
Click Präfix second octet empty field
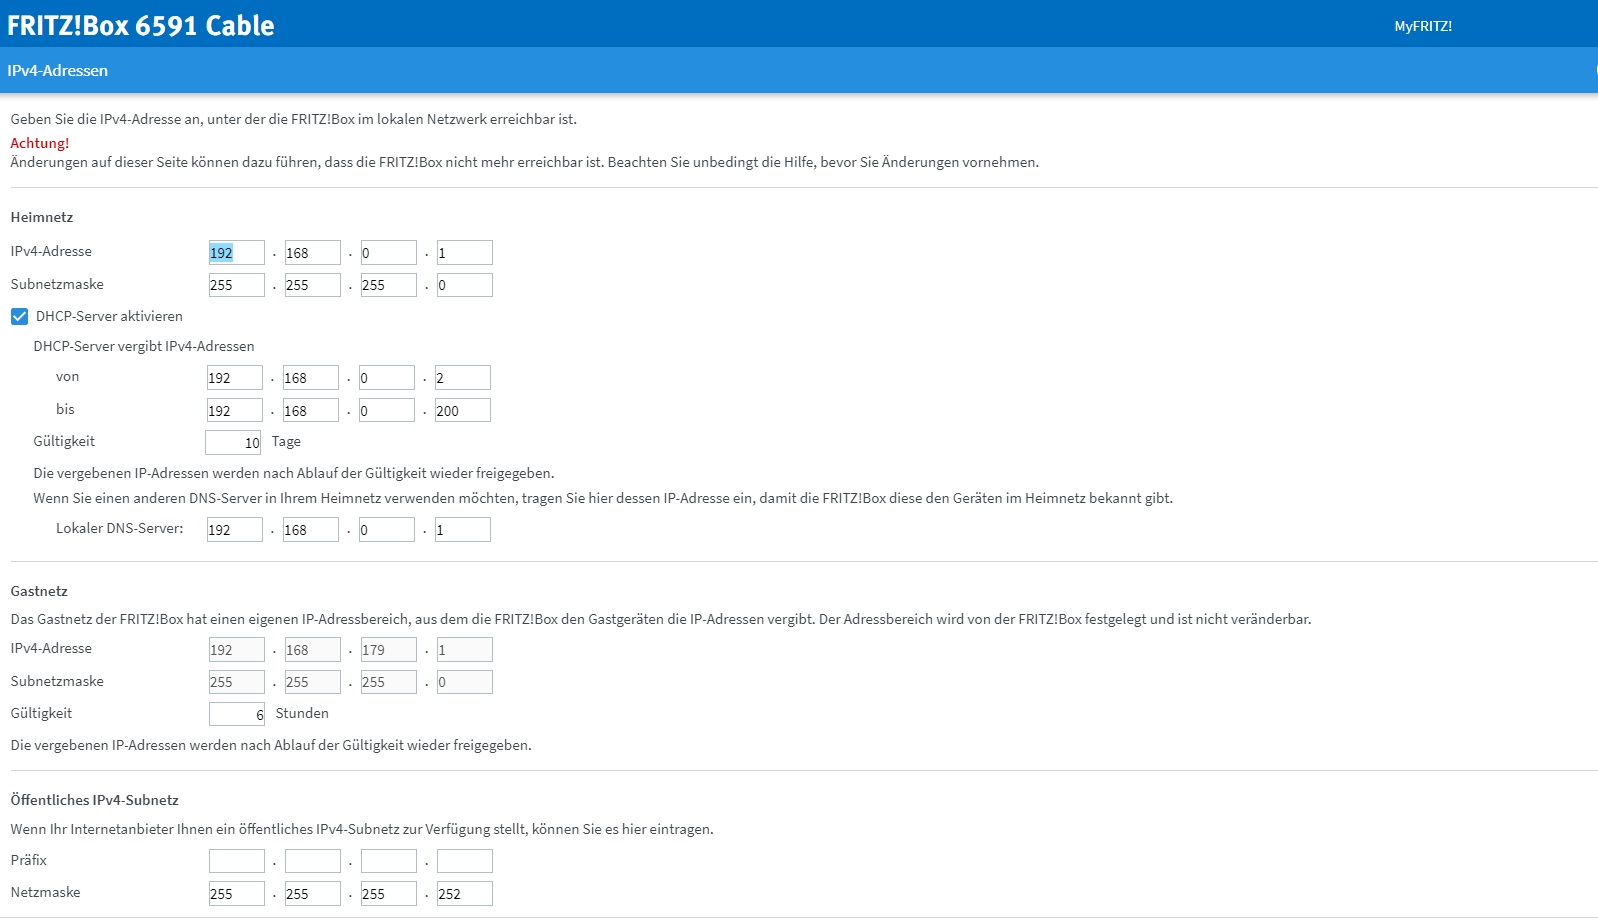pyautogui.click(x=313, y=861)
